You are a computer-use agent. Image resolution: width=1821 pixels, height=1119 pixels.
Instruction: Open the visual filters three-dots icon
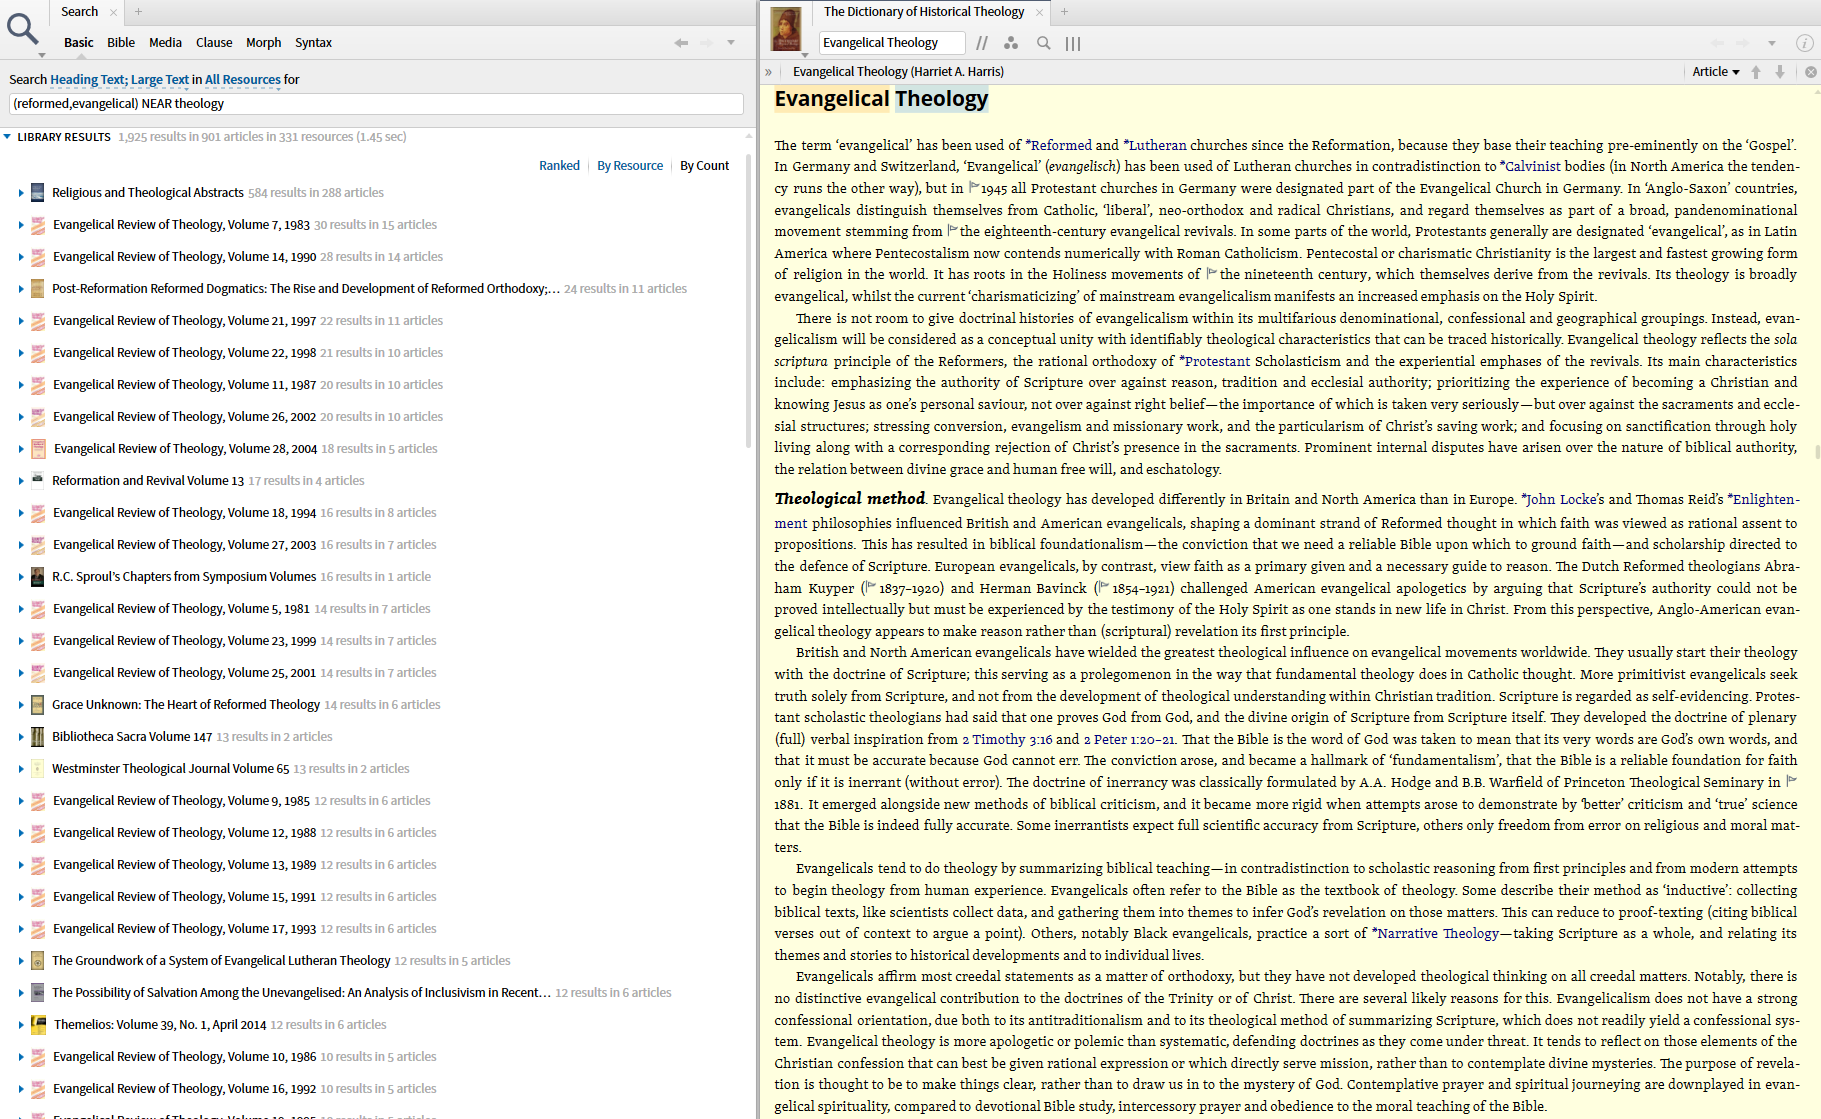point(1011,43)
